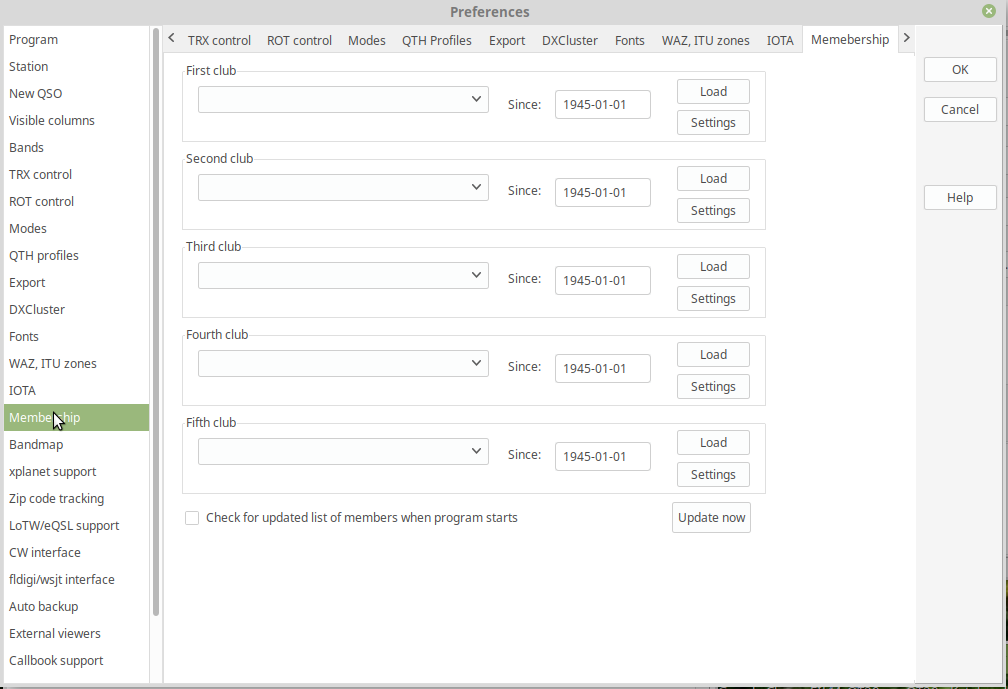This screenshot has height=689, width=1008.
Task: Open the Second club dropdown
Action: tap(343, 188)
